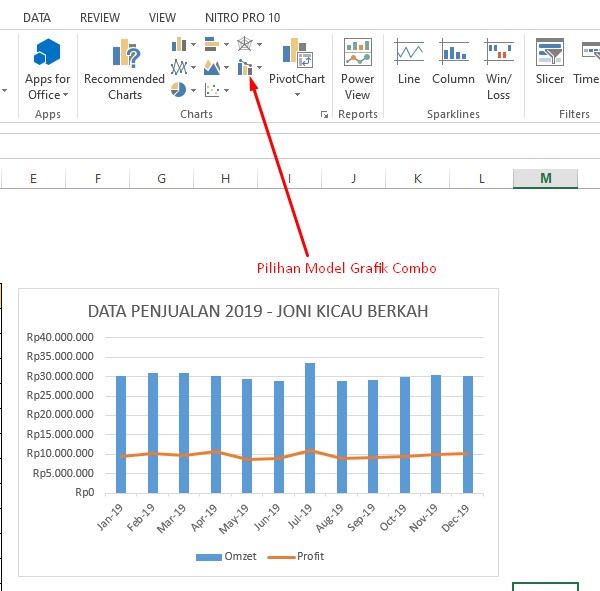The width and height of the screenshot is (600, 591).
Task: Select column J header
Action: pyautogui.click(x=354, y=178)
